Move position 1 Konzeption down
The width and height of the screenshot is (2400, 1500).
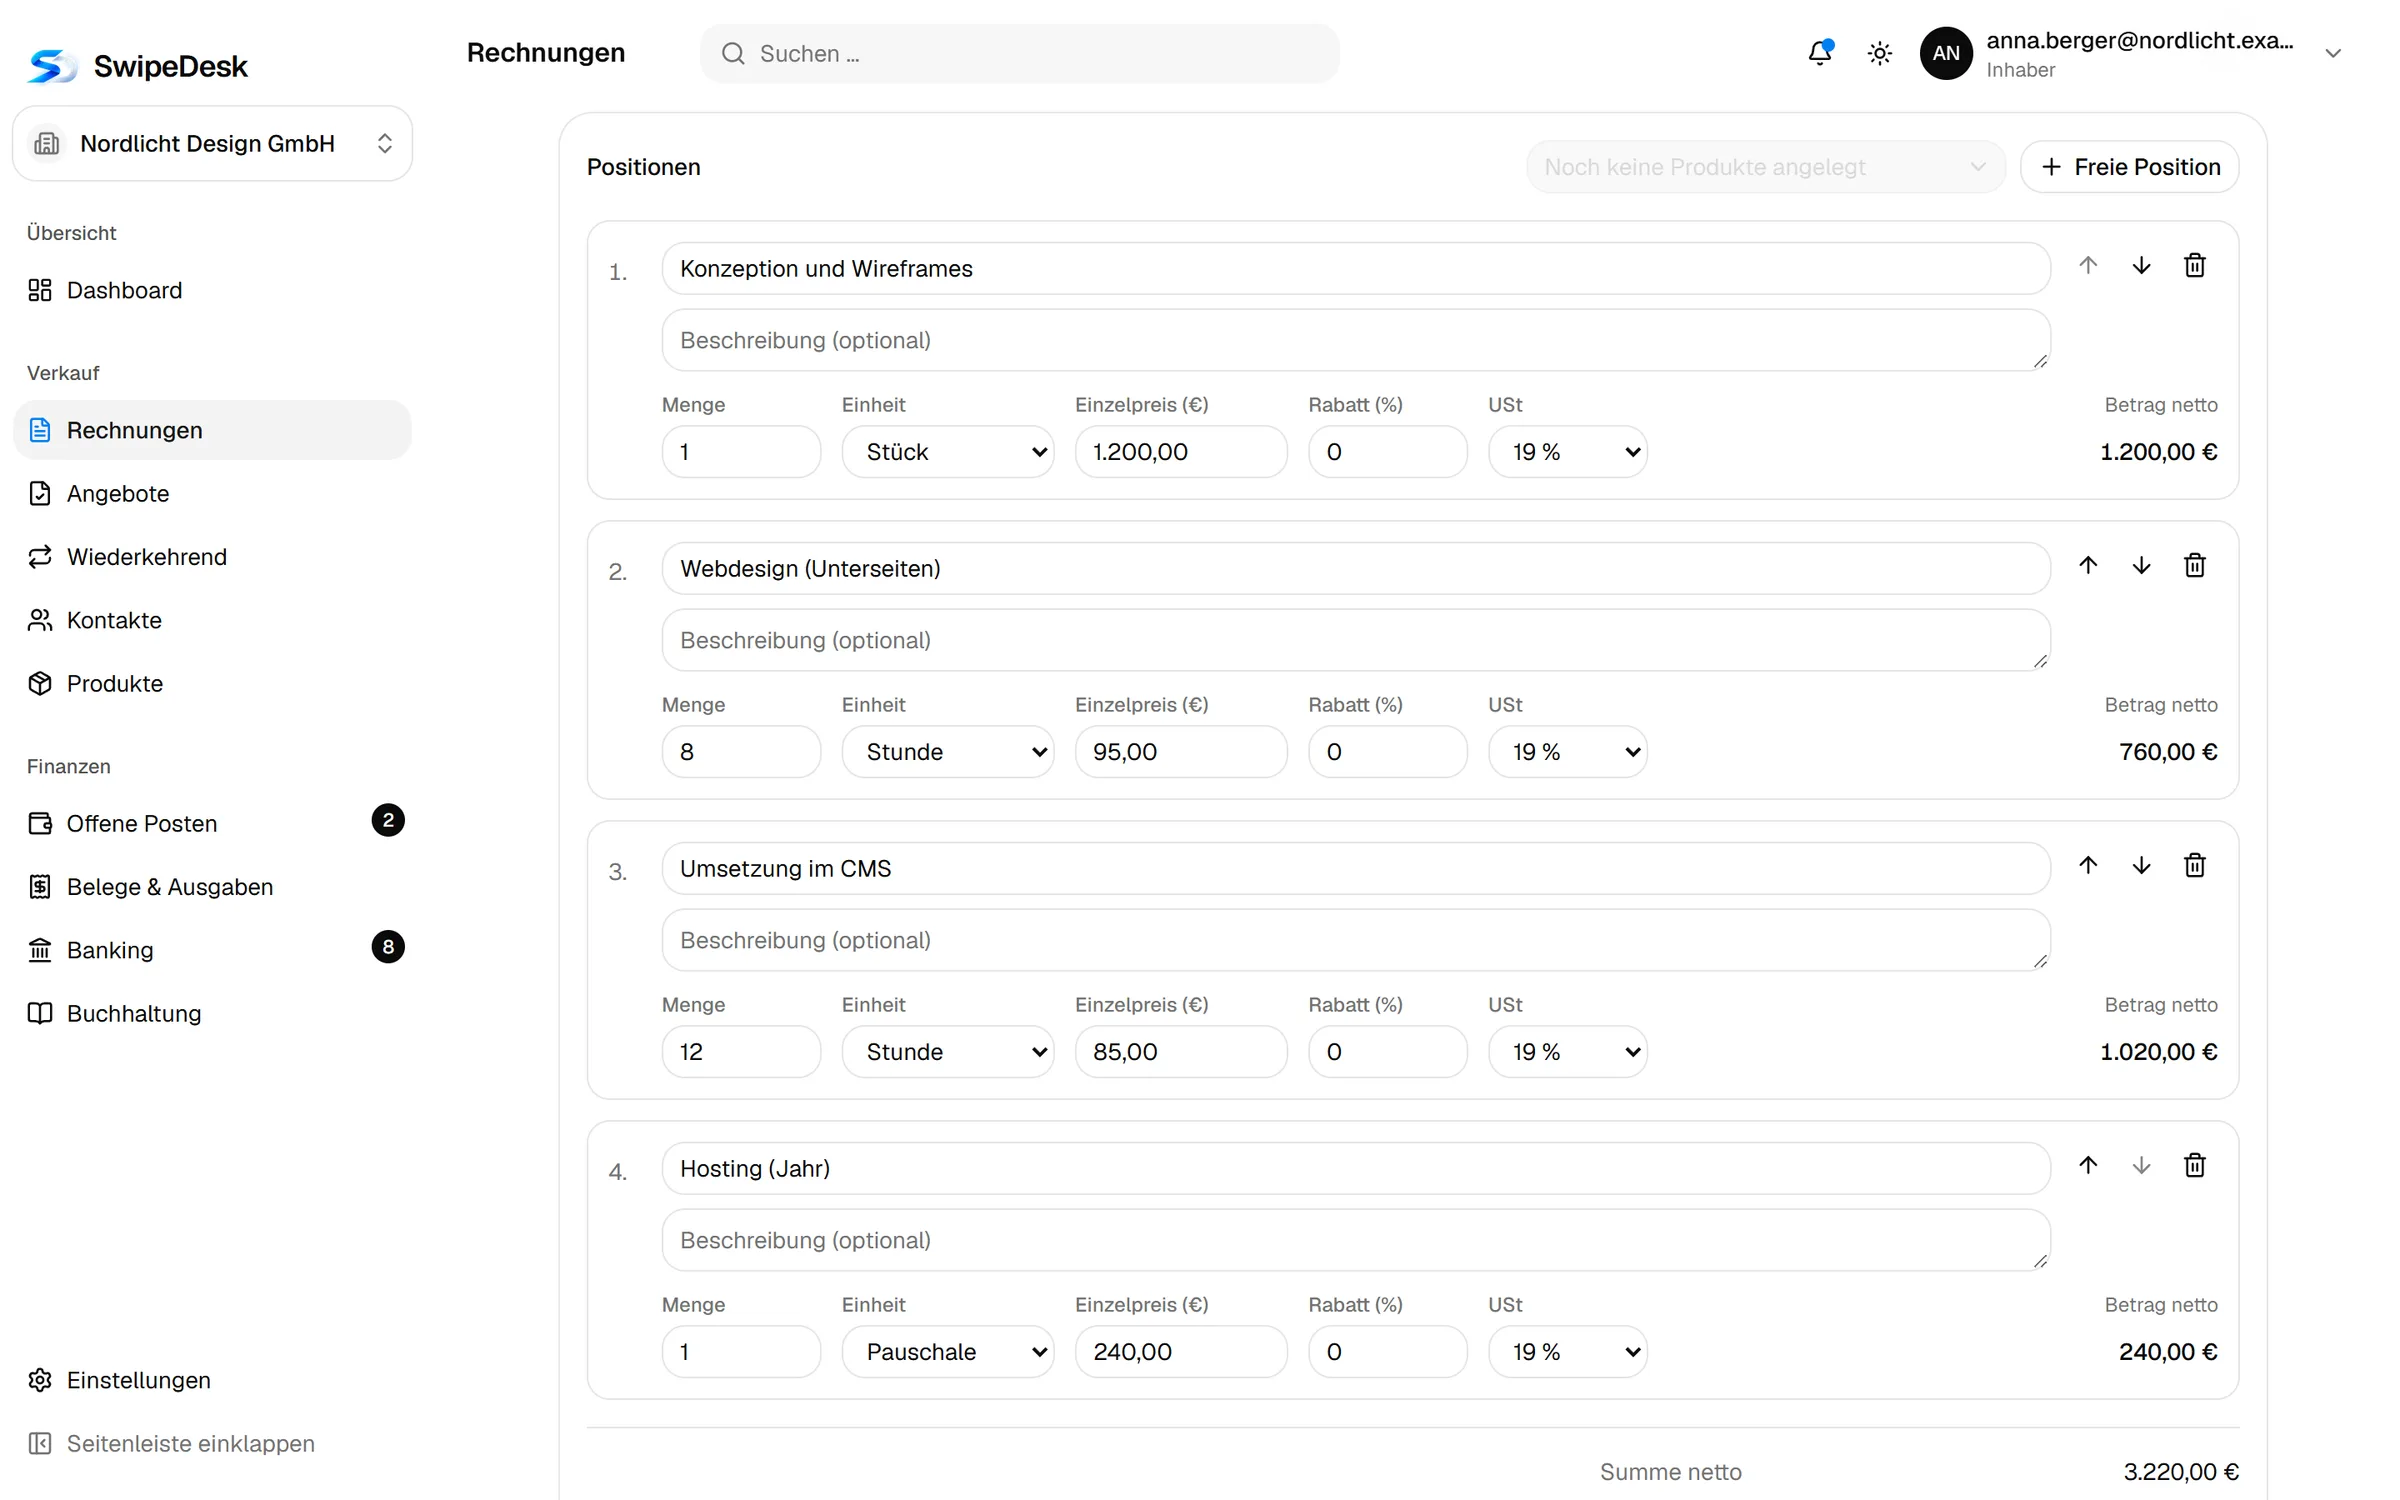click(x=2141, y=265)
